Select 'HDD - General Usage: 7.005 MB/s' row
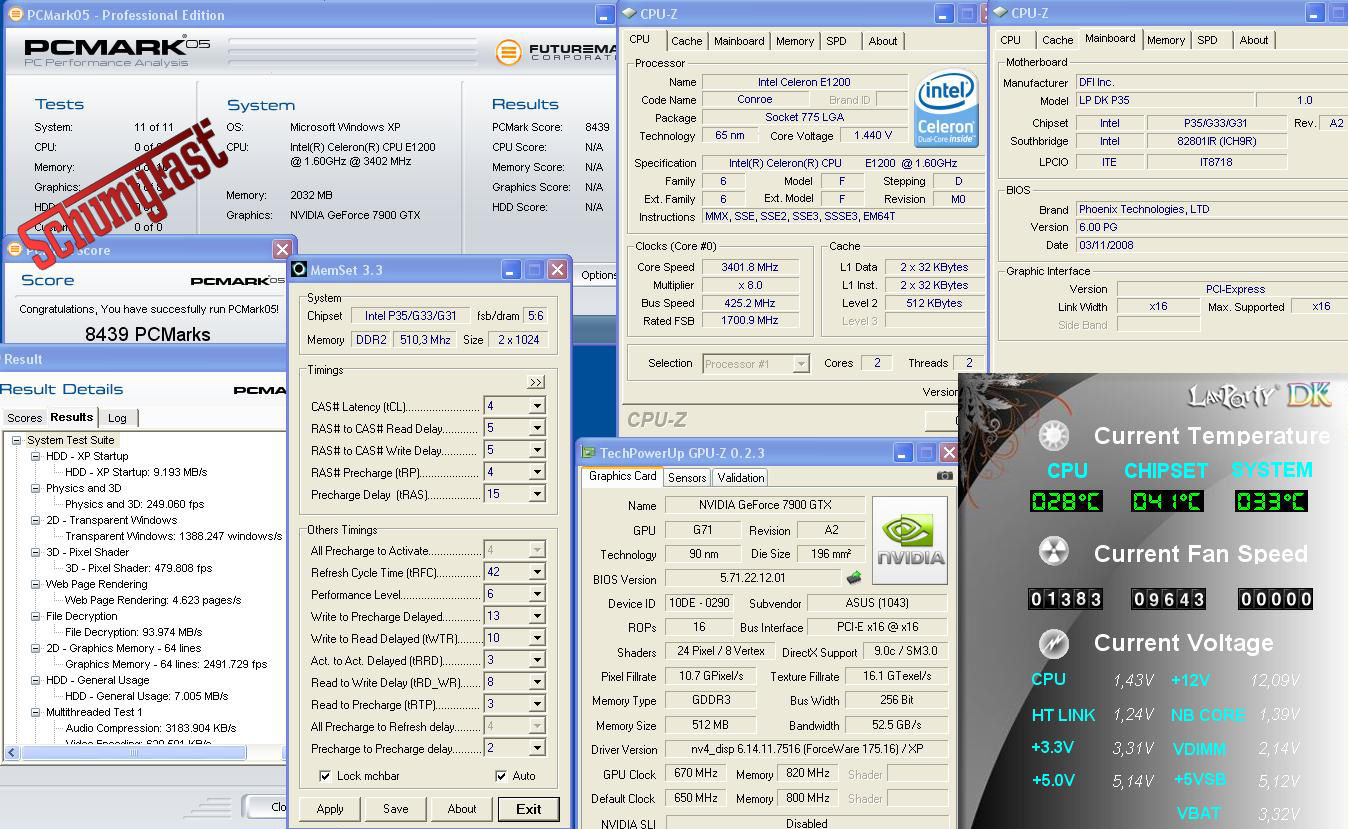This screenshot has width=1348, height=829. [x=147, y=696]
